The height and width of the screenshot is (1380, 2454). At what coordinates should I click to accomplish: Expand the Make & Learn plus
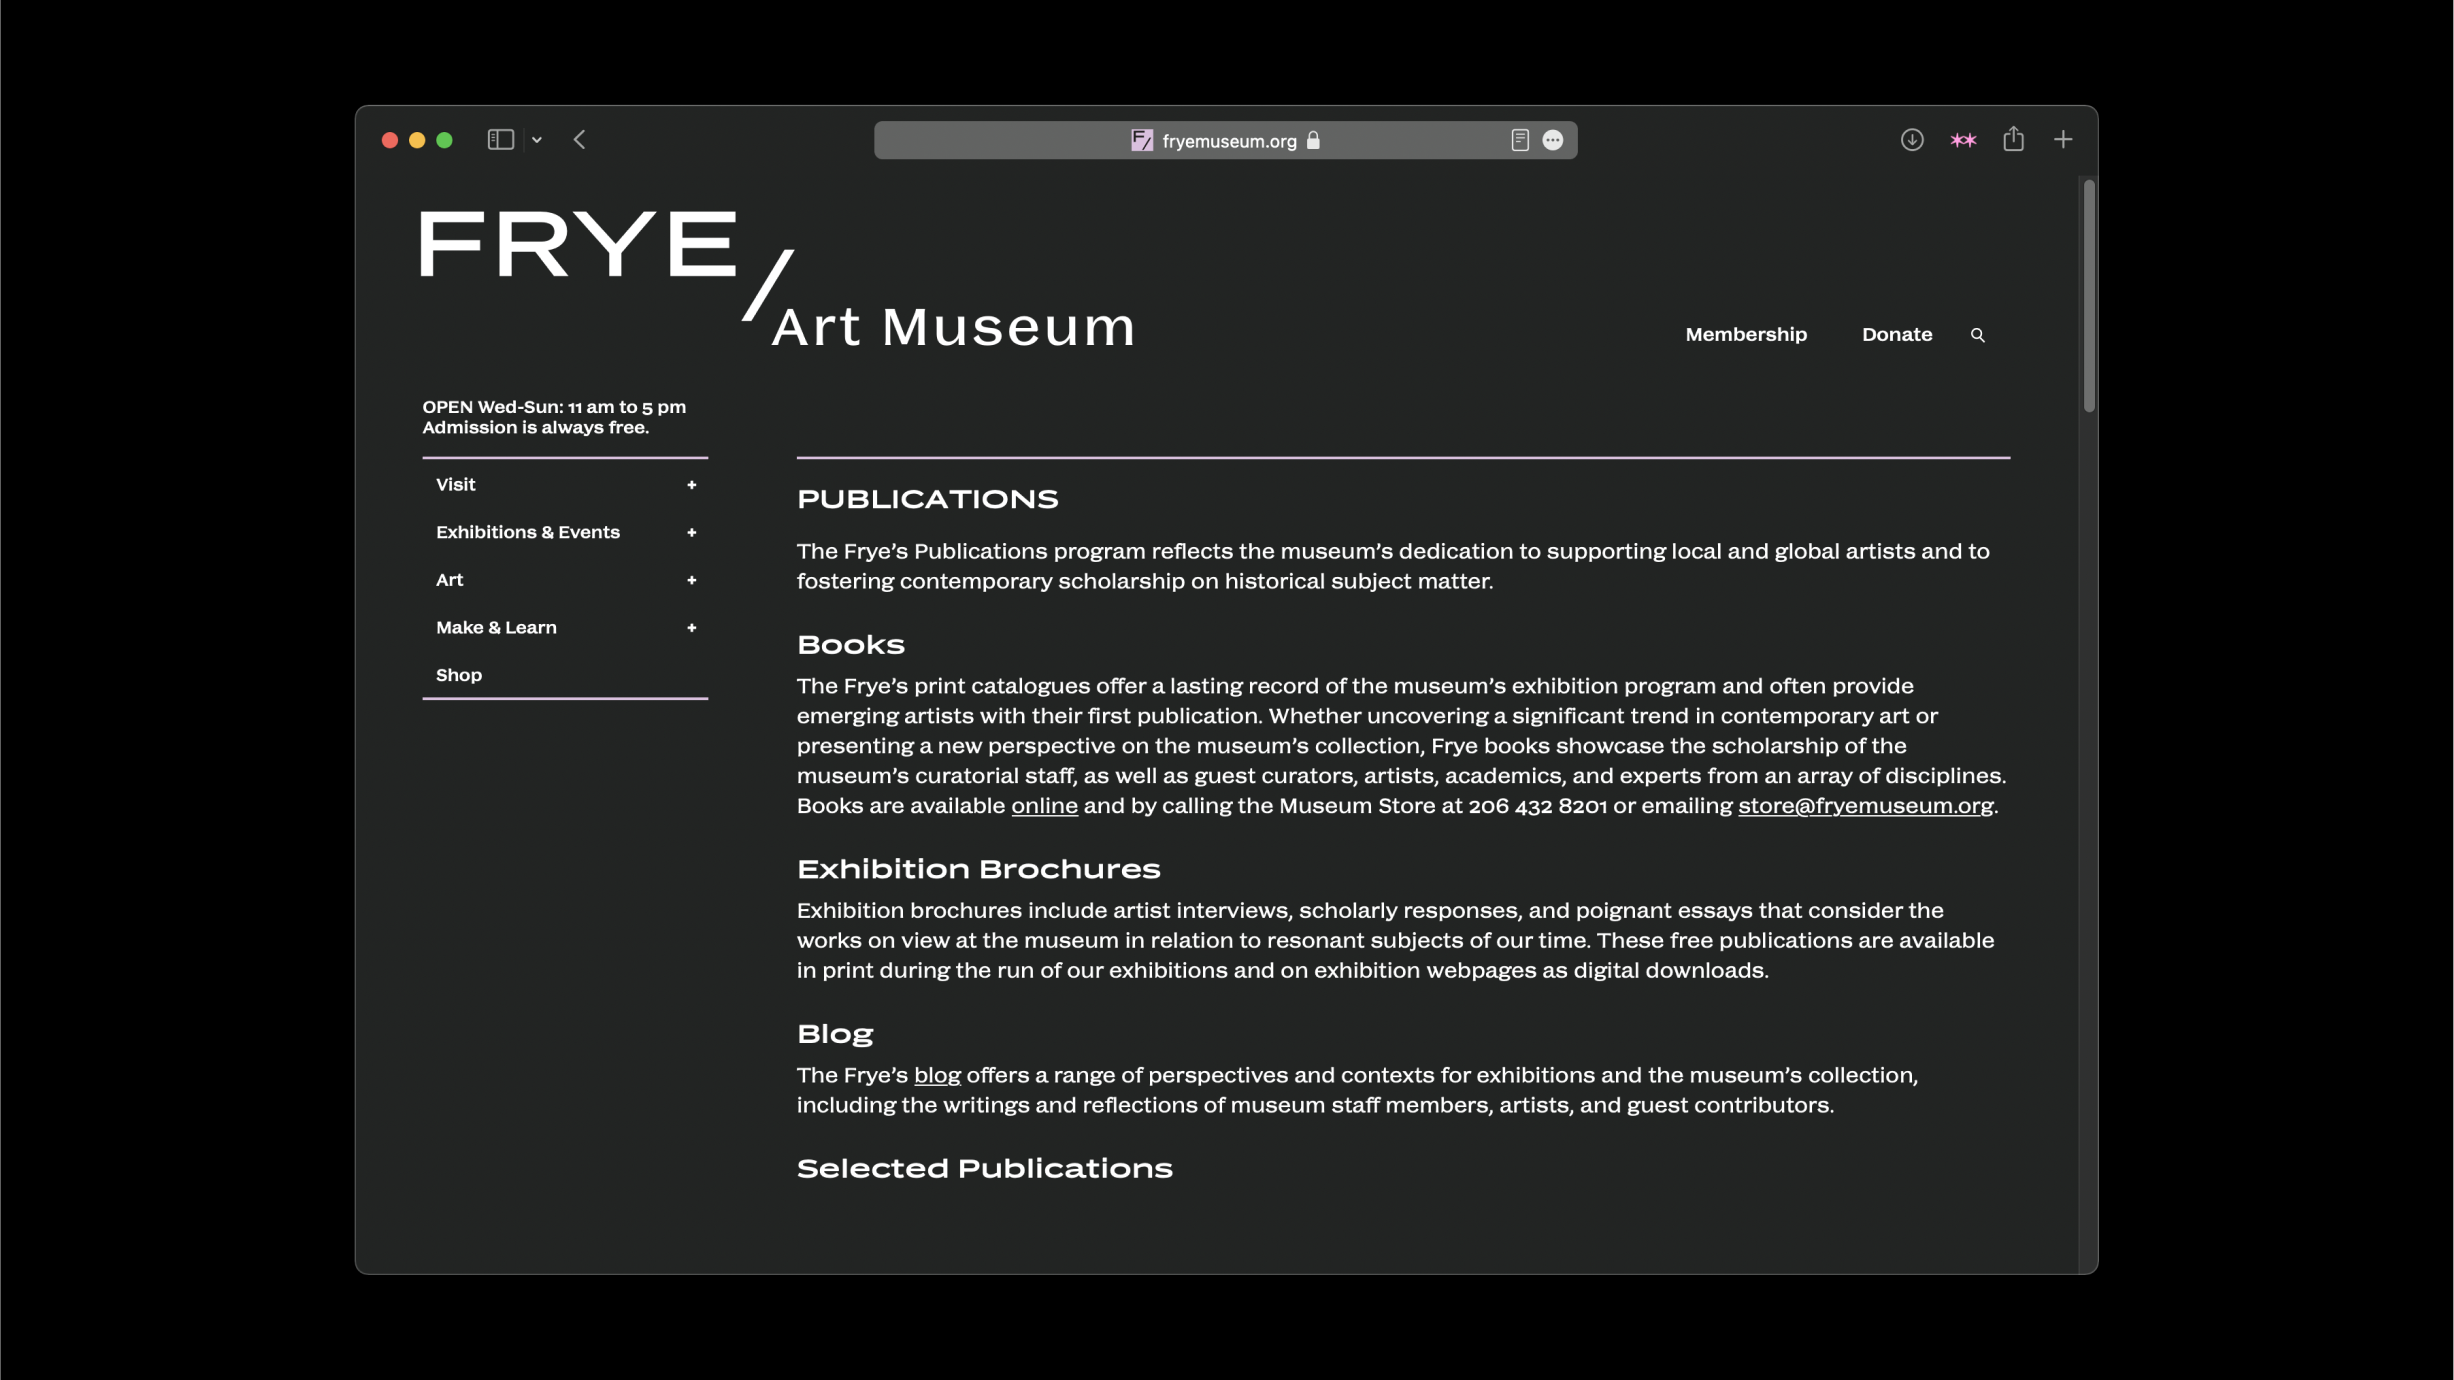click(x=691, y=628)
